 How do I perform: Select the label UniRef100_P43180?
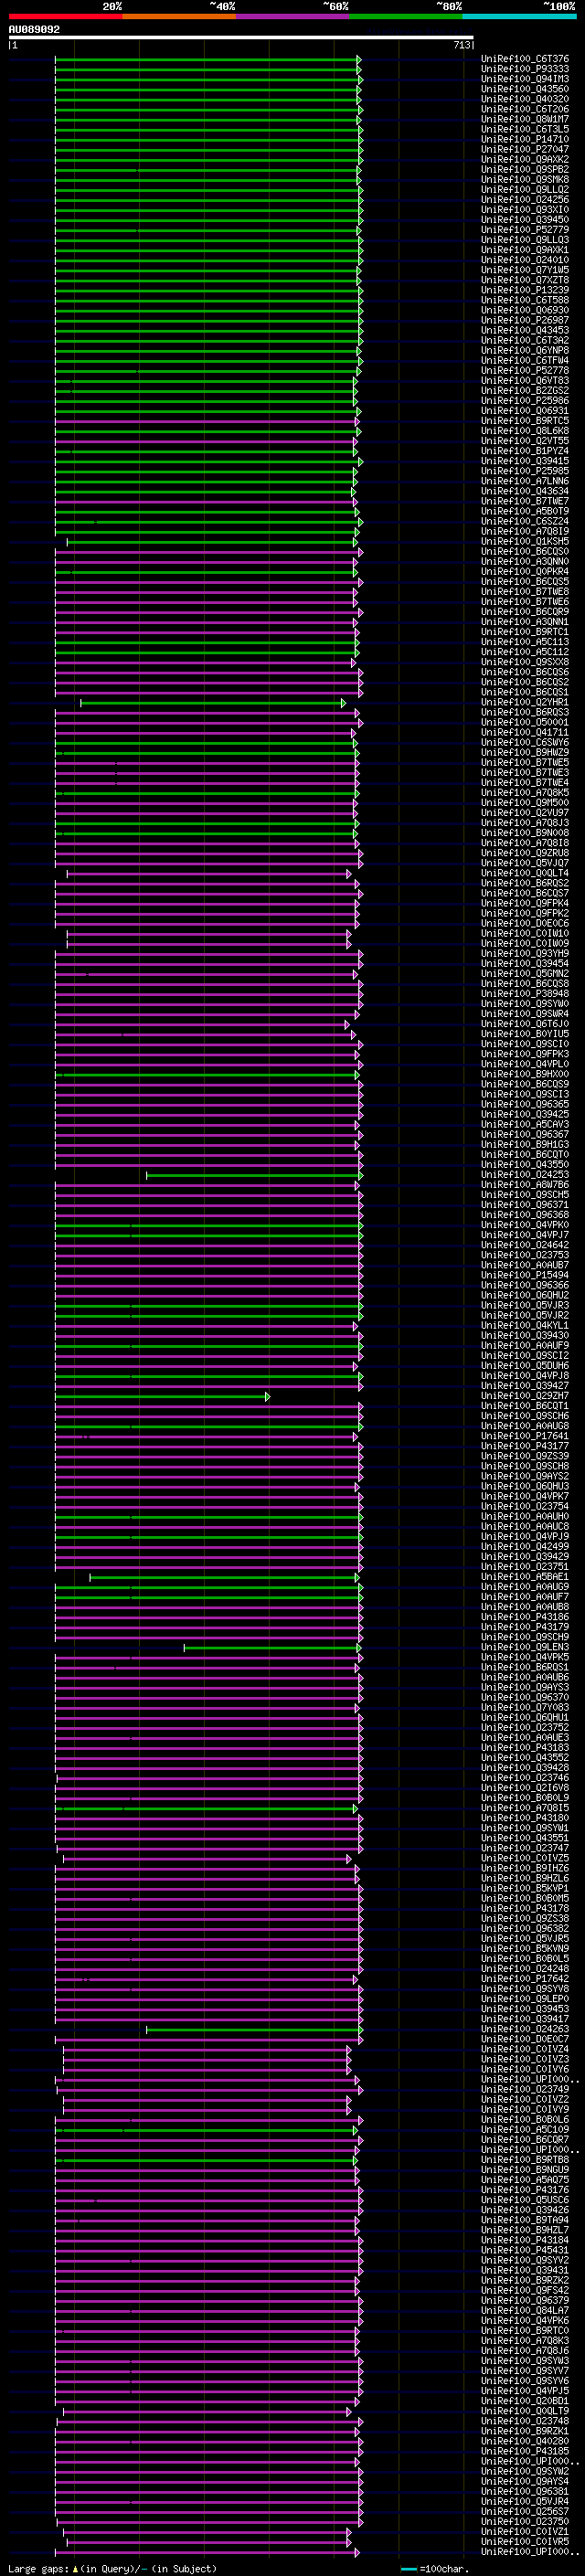(x=525, y=1818)
